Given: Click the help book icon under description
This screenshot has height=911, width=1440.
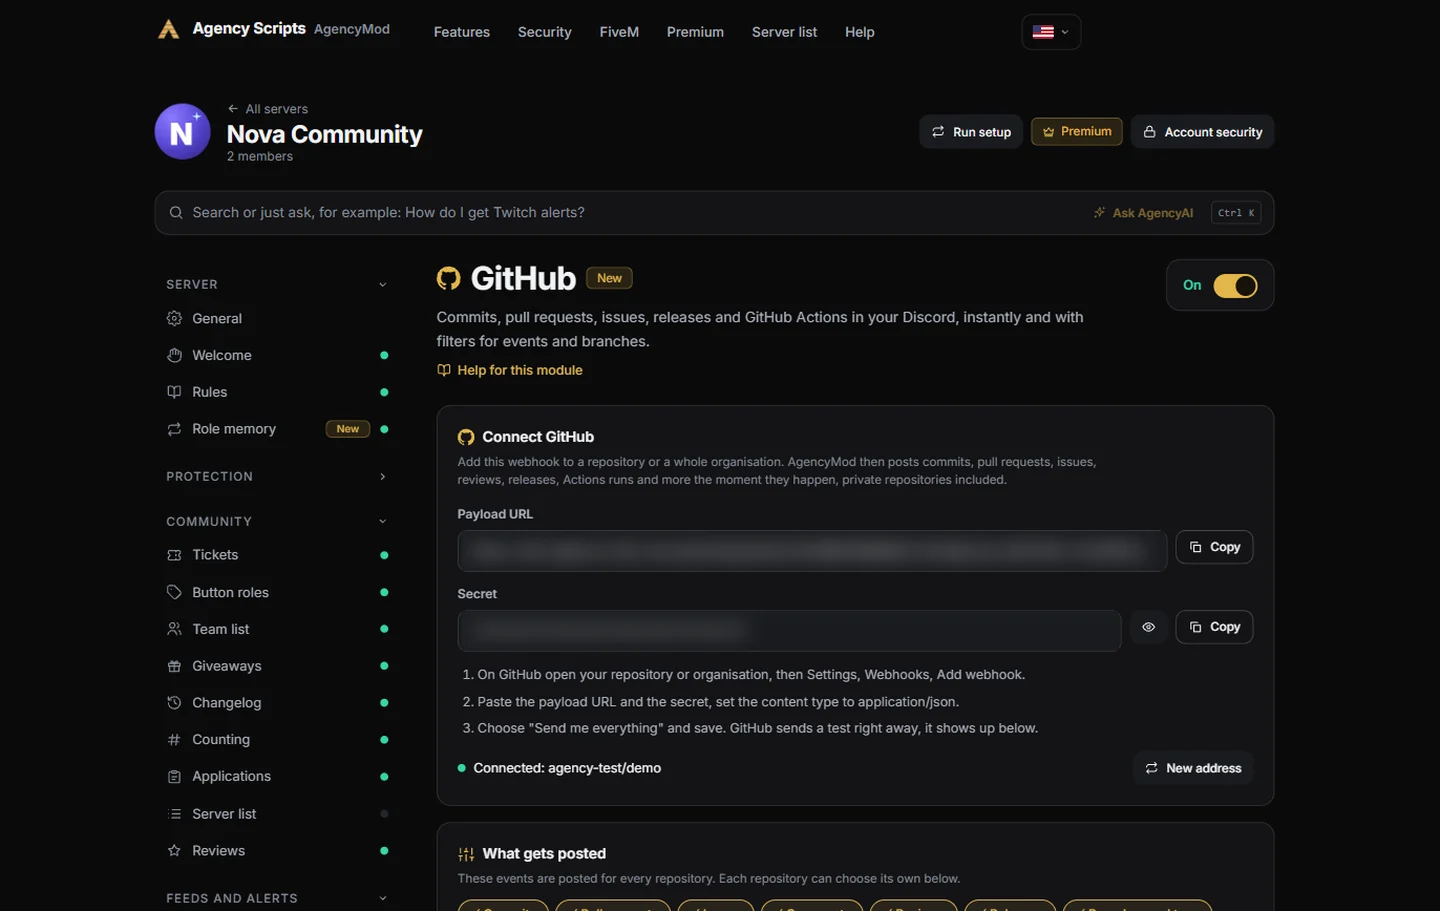Looking at the screenshot, I should click(444, 370).
